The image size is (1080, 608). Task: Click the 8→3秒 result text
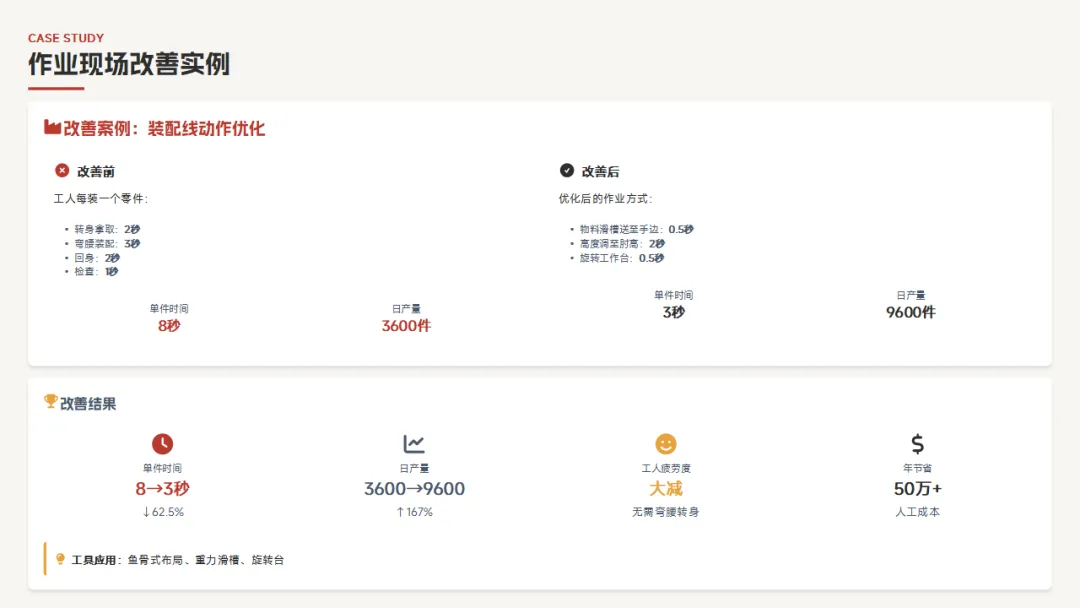coord(162,489)
